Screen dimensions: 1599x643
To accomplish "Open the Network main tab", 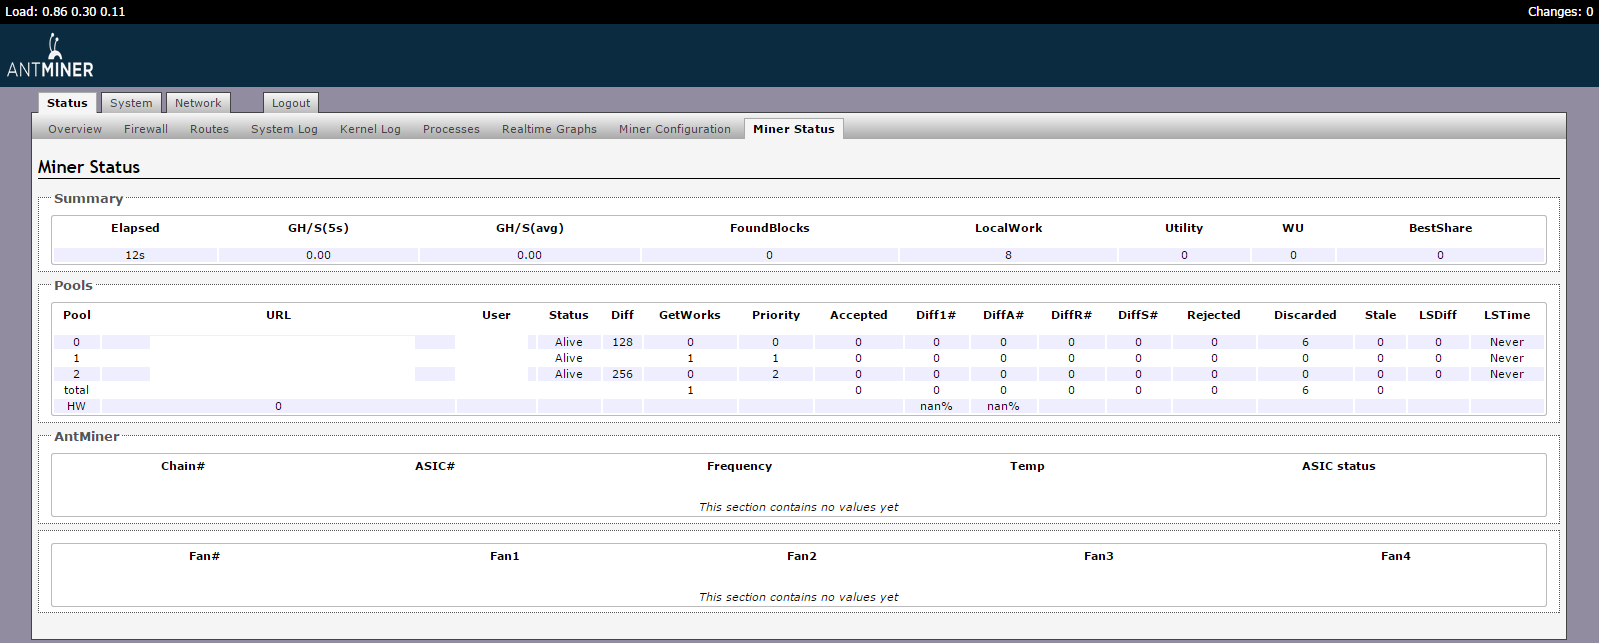I will pyautogui.click(x=198, y=103).
